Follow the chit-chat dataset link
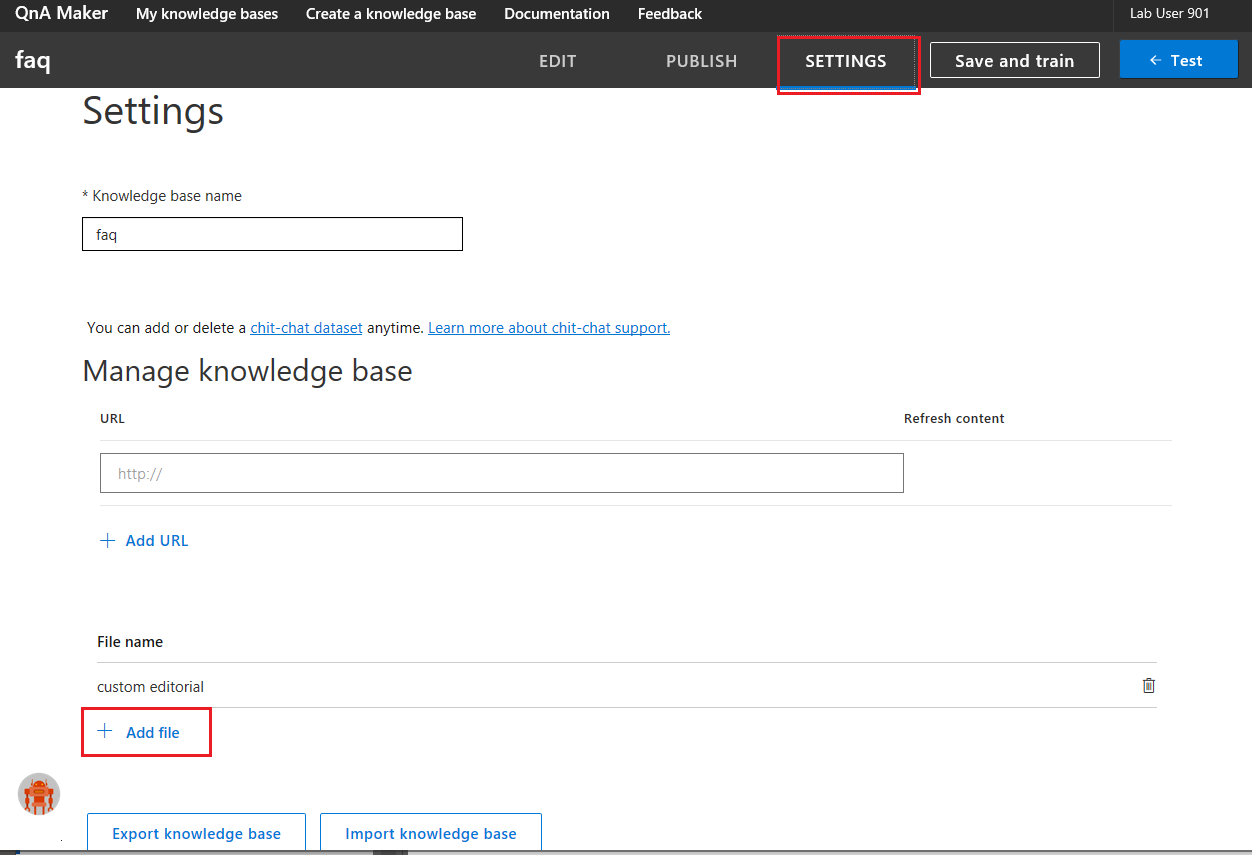 [306, 328]
